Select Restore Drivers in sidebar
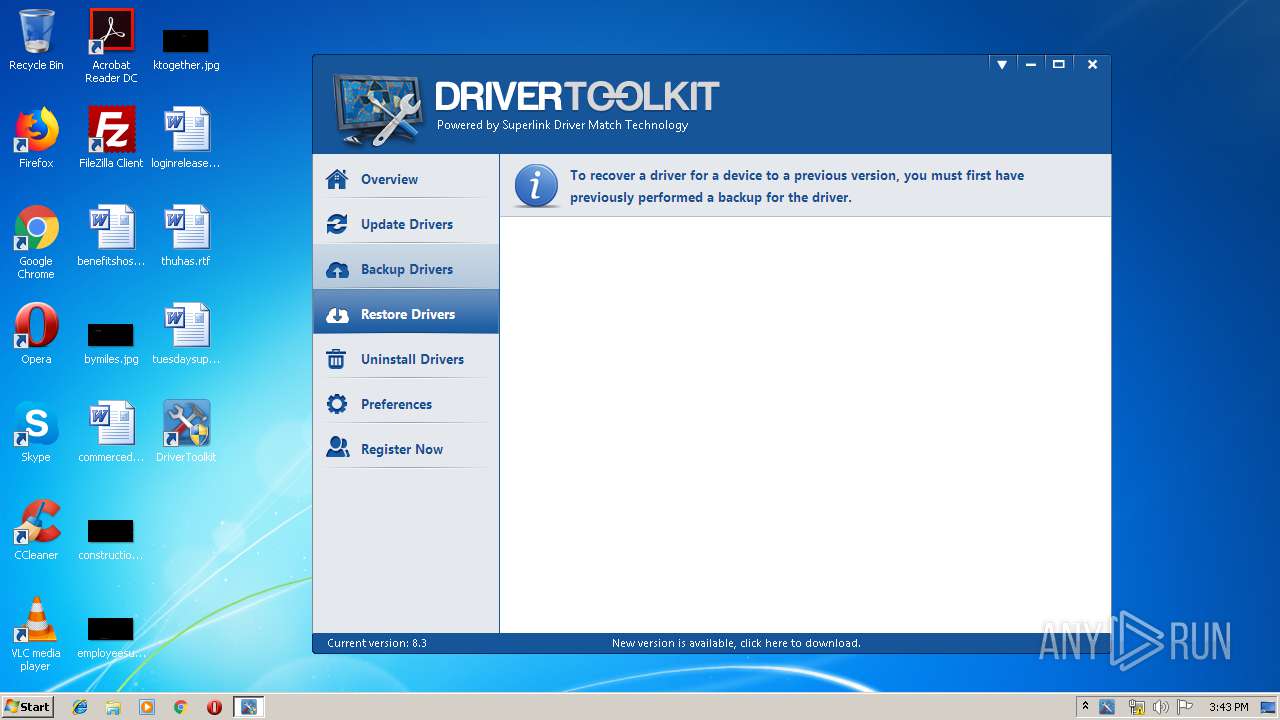This screenshot has width=1280, height=720. [x=406, y=314]
